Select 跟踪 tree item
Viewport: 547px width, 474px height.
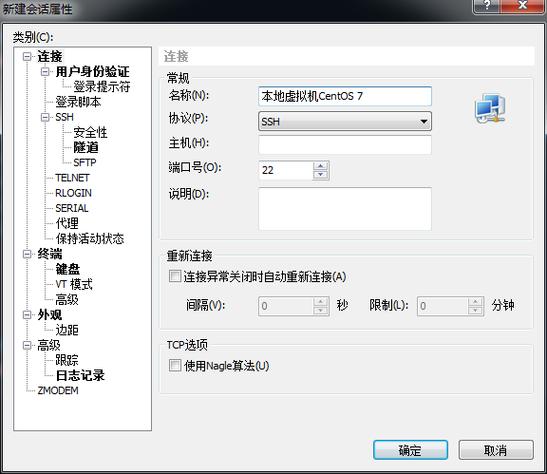[x=67, y=360]
